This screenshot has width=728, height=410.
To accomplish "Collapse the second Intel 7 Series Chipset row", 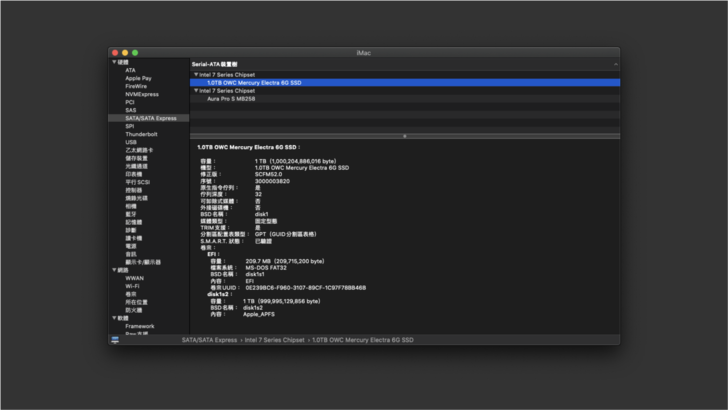I will click(195, 91).
